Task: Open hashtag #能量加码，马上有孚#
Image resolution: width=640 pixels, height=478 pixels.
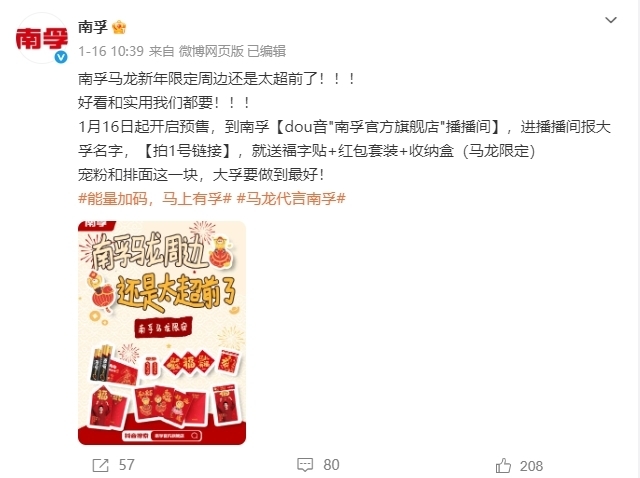Action: coord(155,199)
